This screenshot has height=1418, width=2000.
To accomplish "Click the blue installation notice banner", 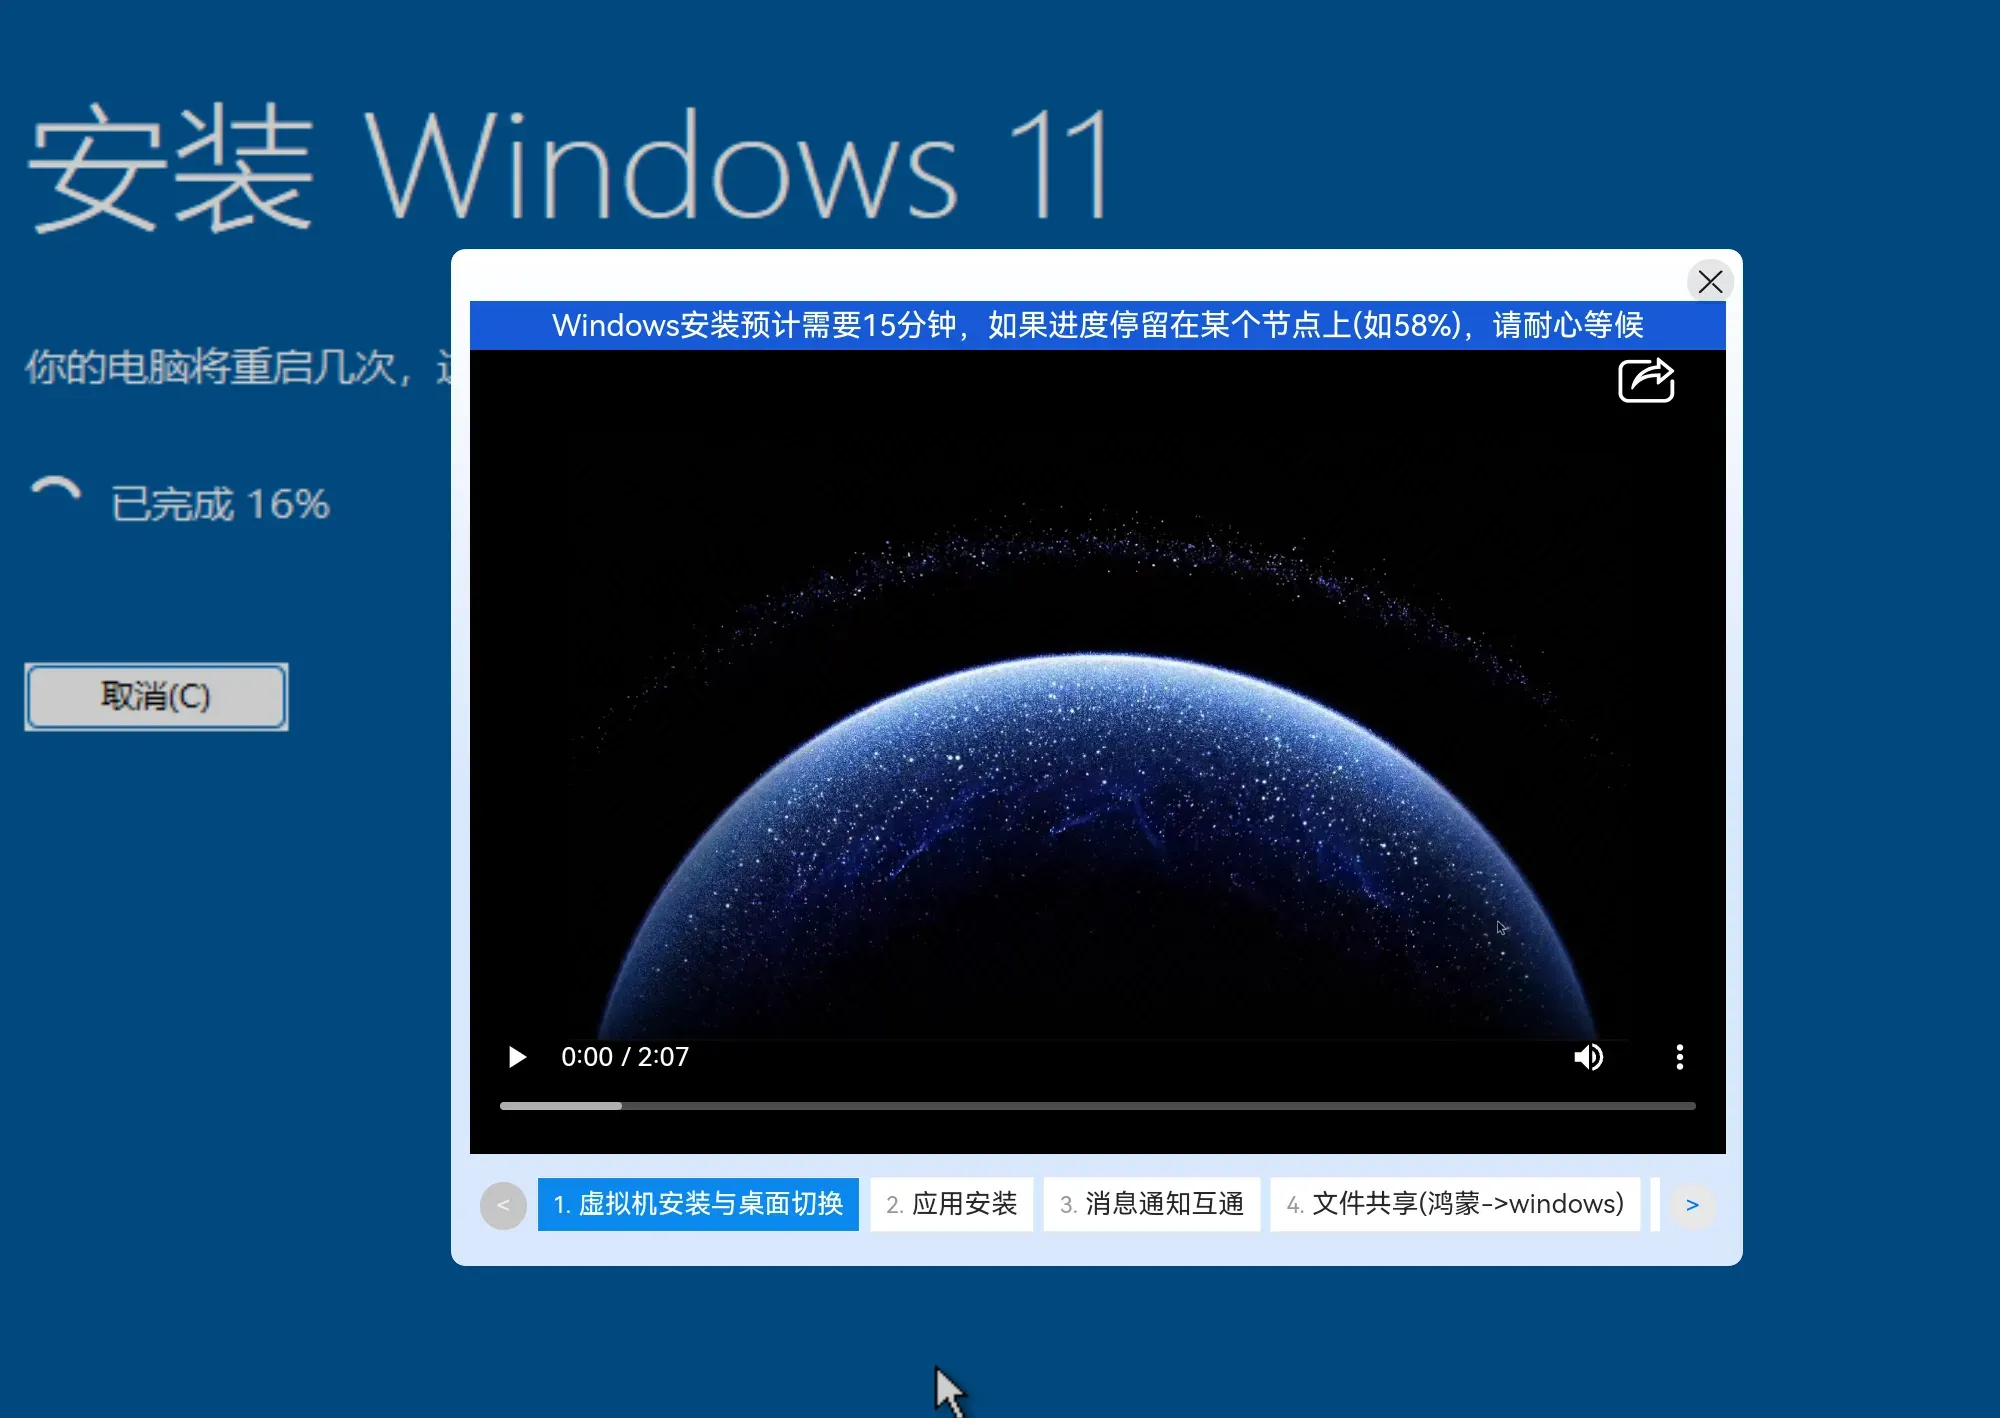I will point(1097,325).
